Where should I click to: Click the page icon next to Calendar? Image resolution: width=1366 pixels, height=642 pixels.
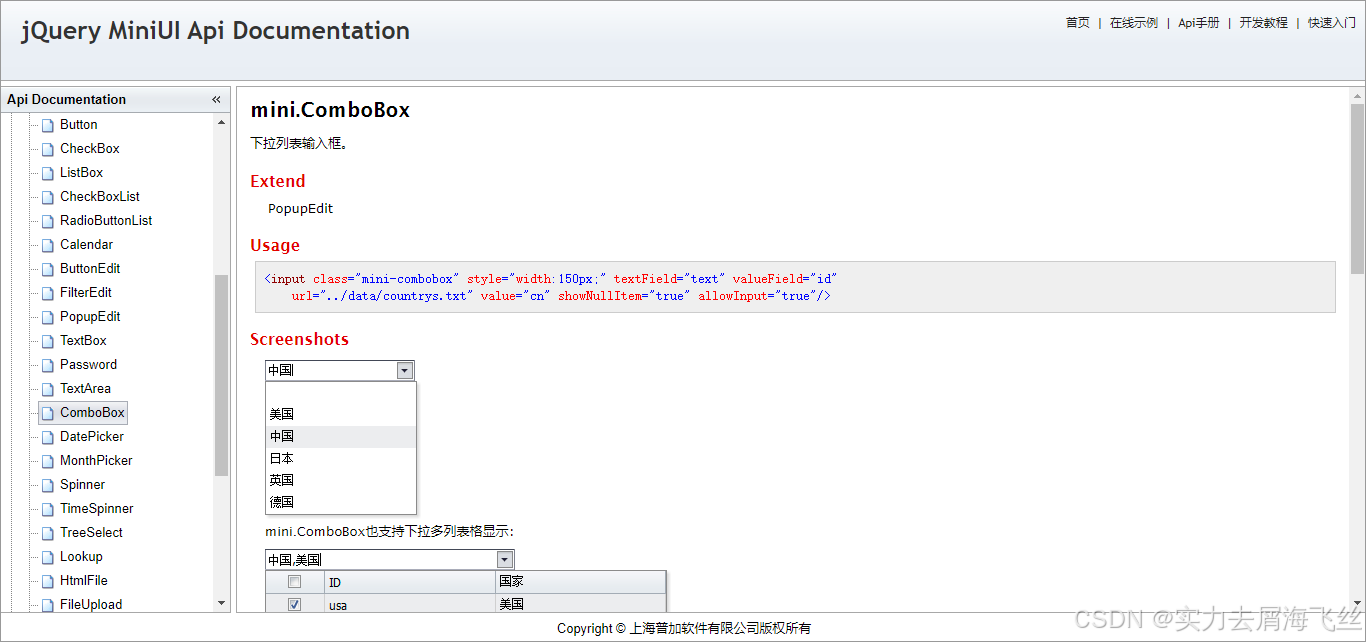pos(47,244)
